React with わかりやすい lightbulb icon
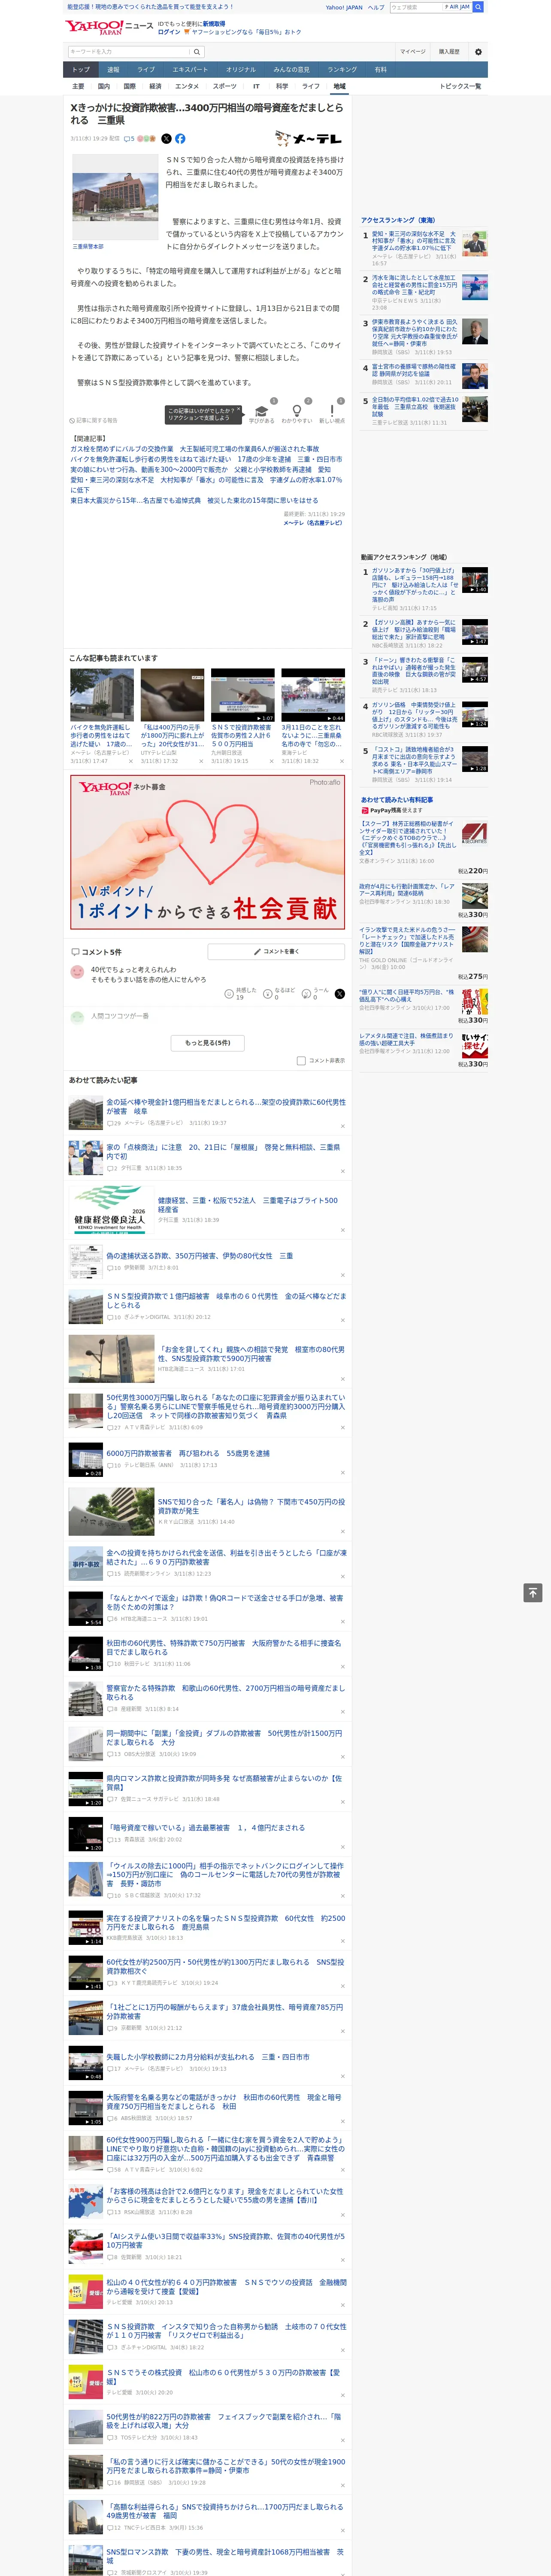Screen dimensions: 551x2576 297,411
